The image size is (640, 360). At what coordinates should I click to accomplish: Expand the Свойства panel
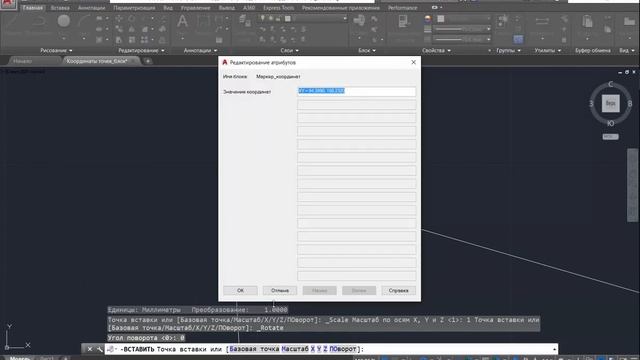point(436,50)
